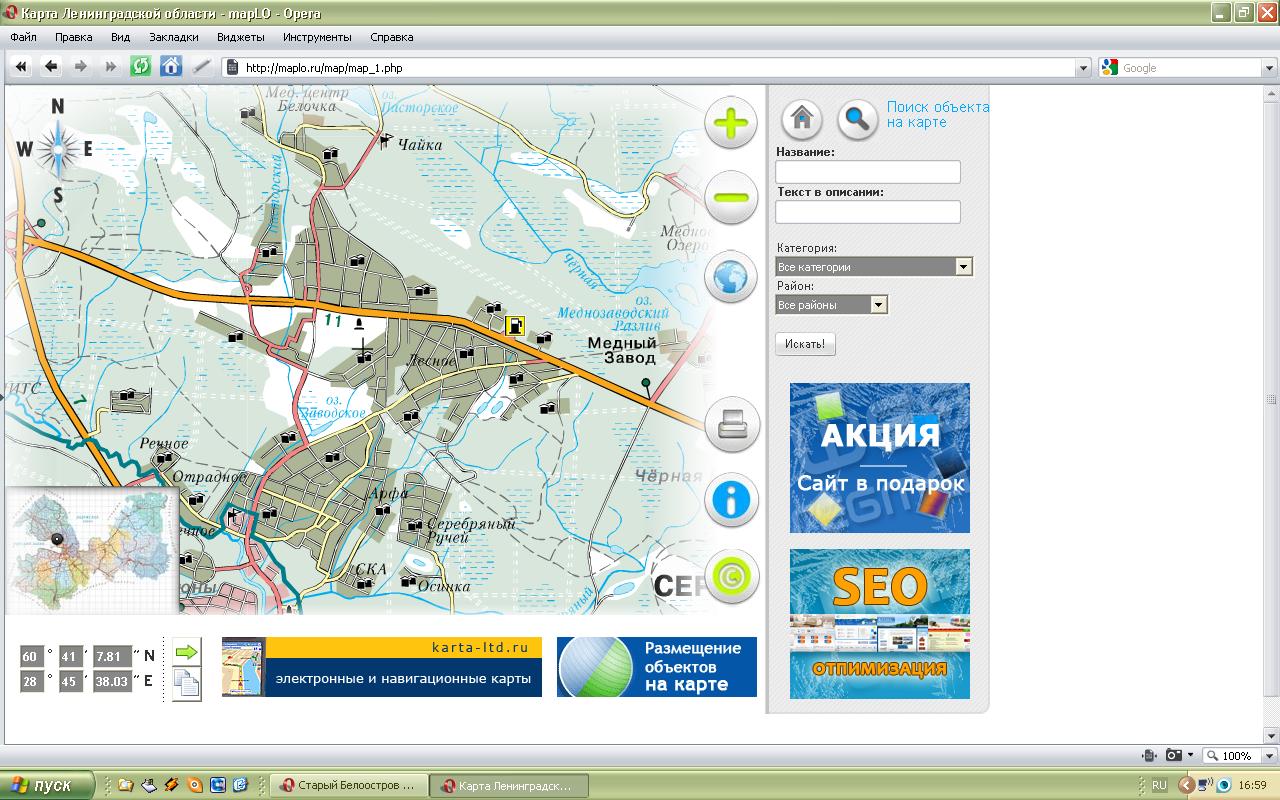1280x800 pixels.
Task: Switch to 'Старый Белоостров' taskbar window
Action: point(349,785)
